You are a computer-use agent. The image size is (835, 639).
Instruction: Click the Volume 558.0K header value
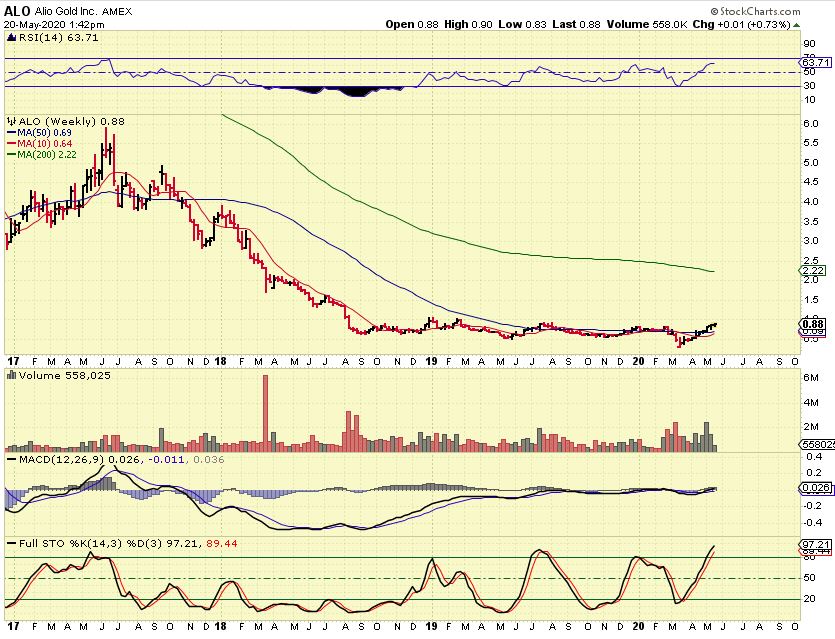646,24
